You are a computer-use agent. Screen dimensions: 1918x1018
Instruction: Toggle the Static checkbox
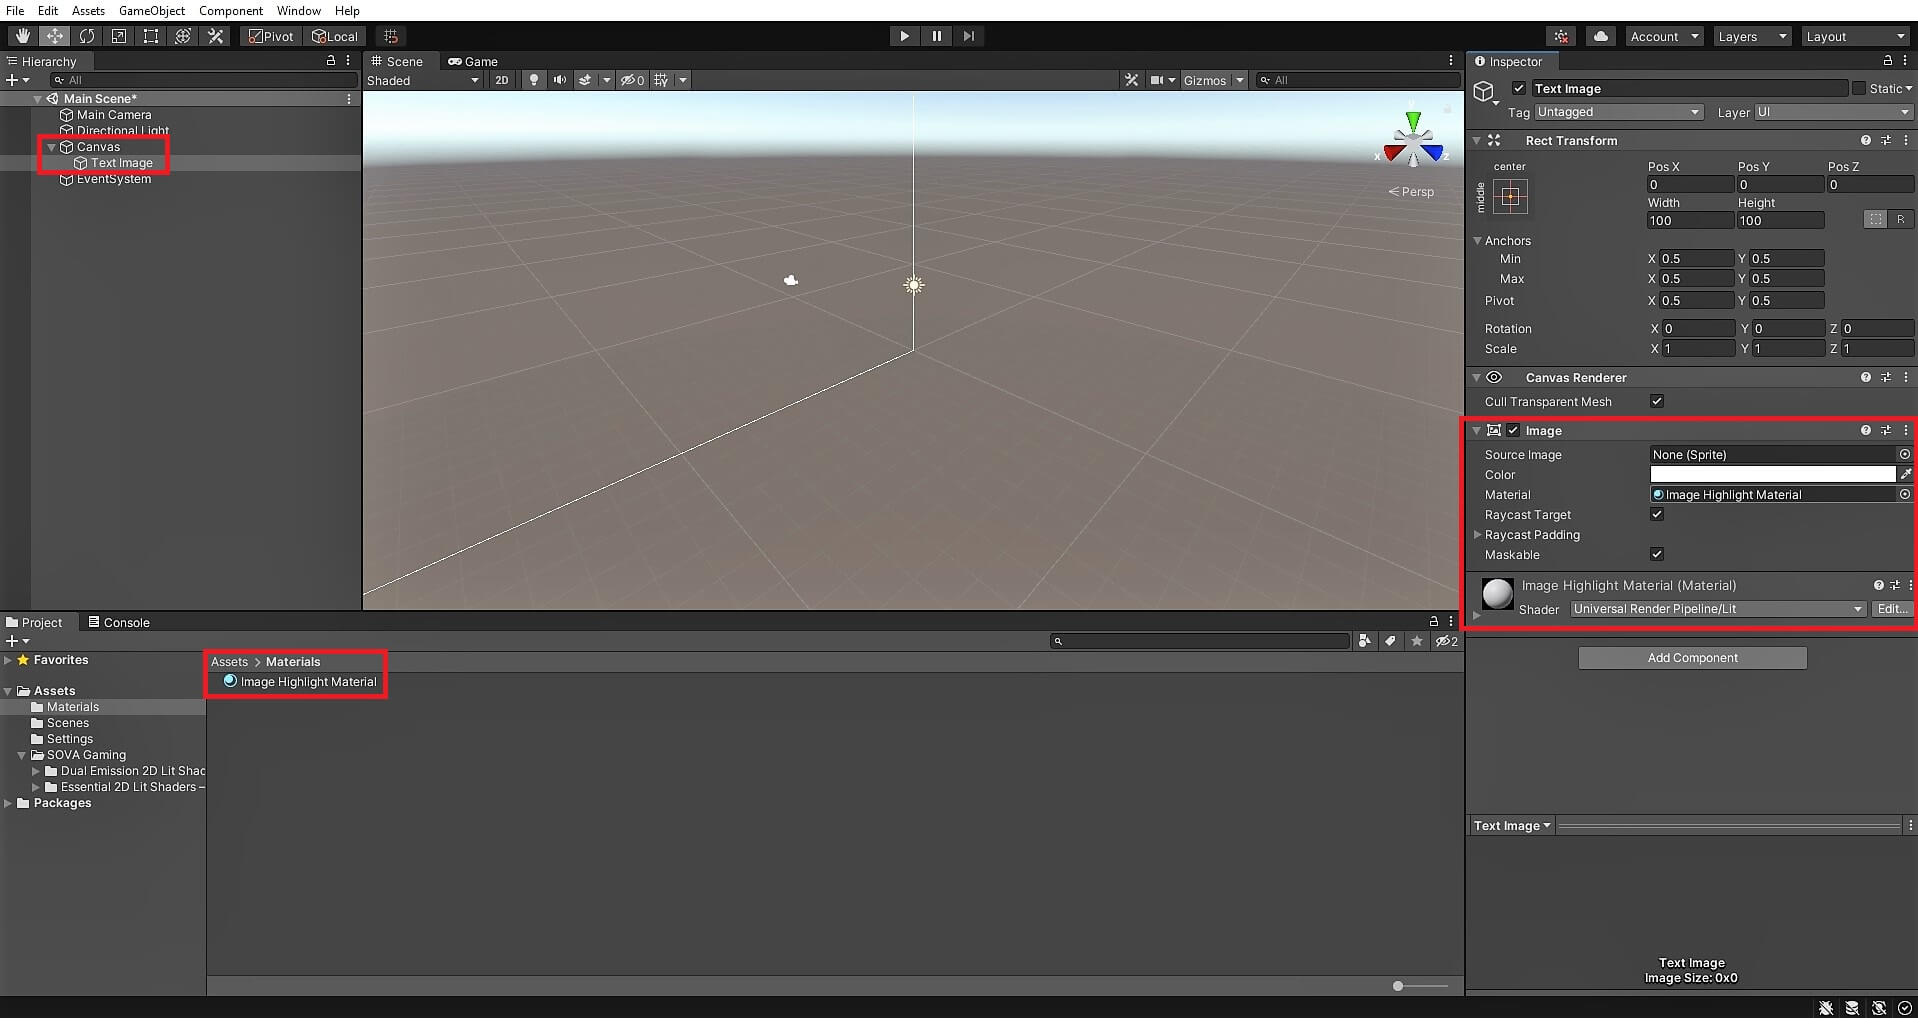coord(1859,88)
